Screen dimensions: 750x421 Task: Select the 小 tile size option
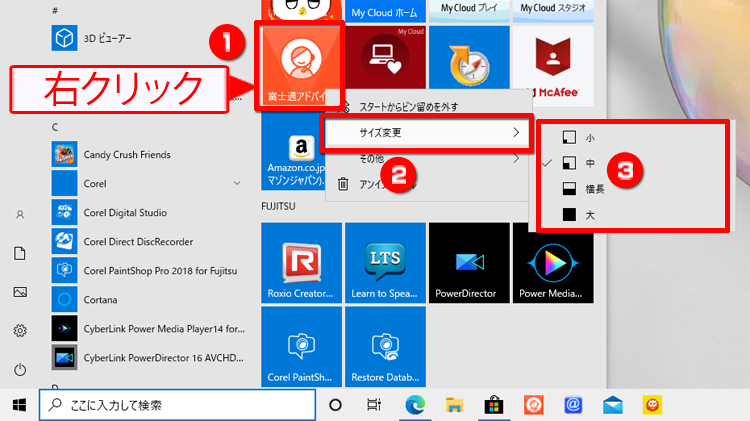(x=632, y=138)
